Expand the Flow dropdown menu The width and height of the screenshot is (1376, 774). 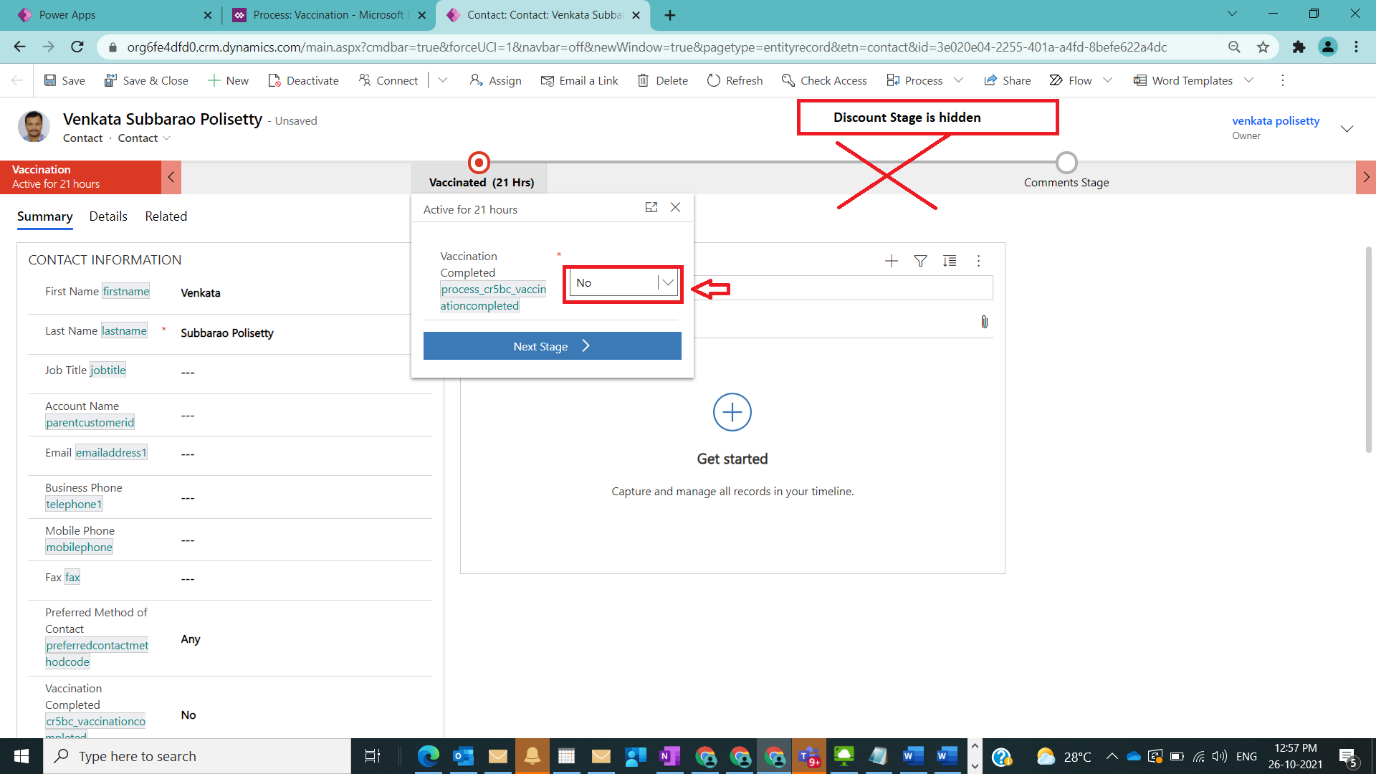tap(1106, 80)
